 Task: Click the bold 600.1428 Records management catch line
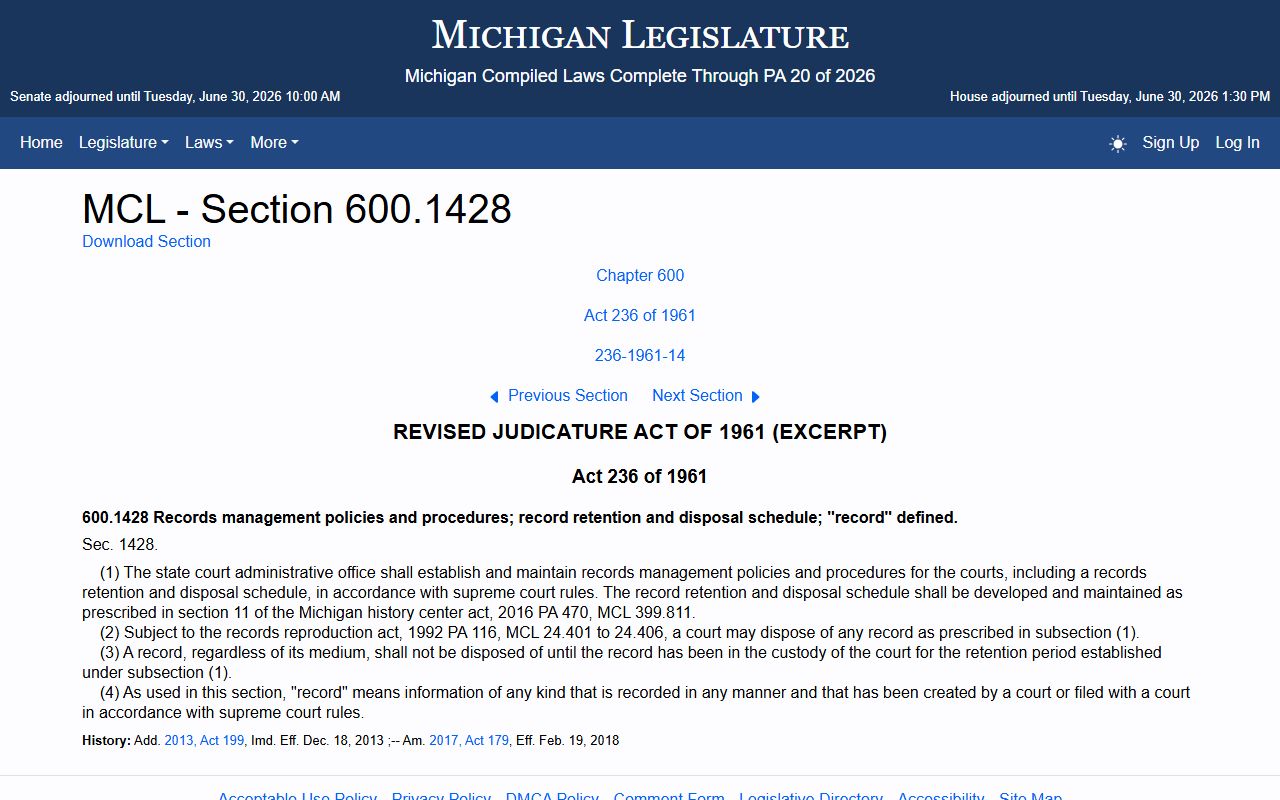(520, 517)
